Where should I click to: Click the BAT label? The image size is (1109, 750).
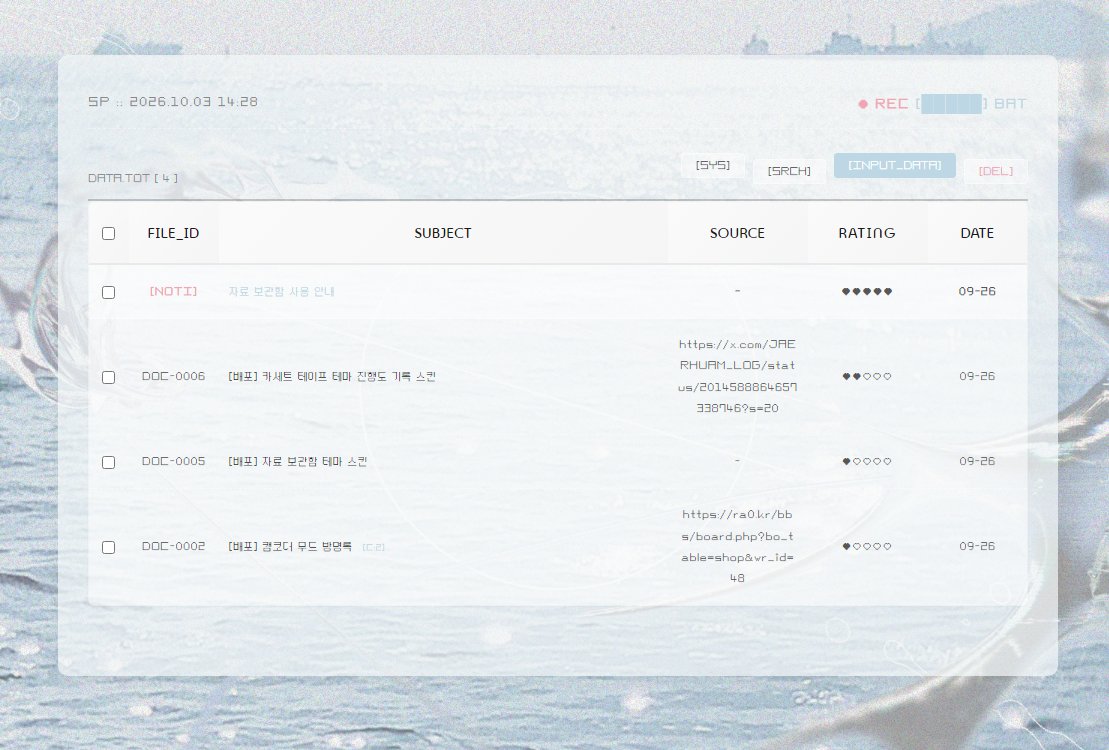click(x=1010, y=104)
